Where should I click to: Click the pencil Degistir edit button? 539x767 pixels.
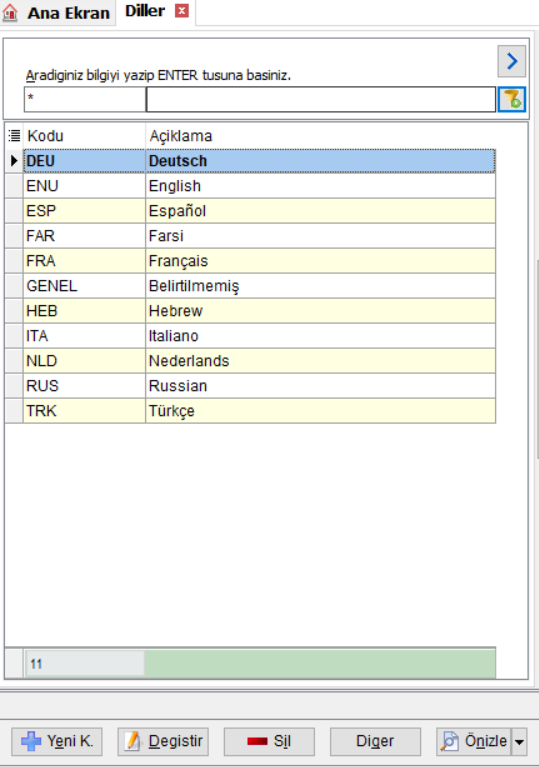coord(163,742)
